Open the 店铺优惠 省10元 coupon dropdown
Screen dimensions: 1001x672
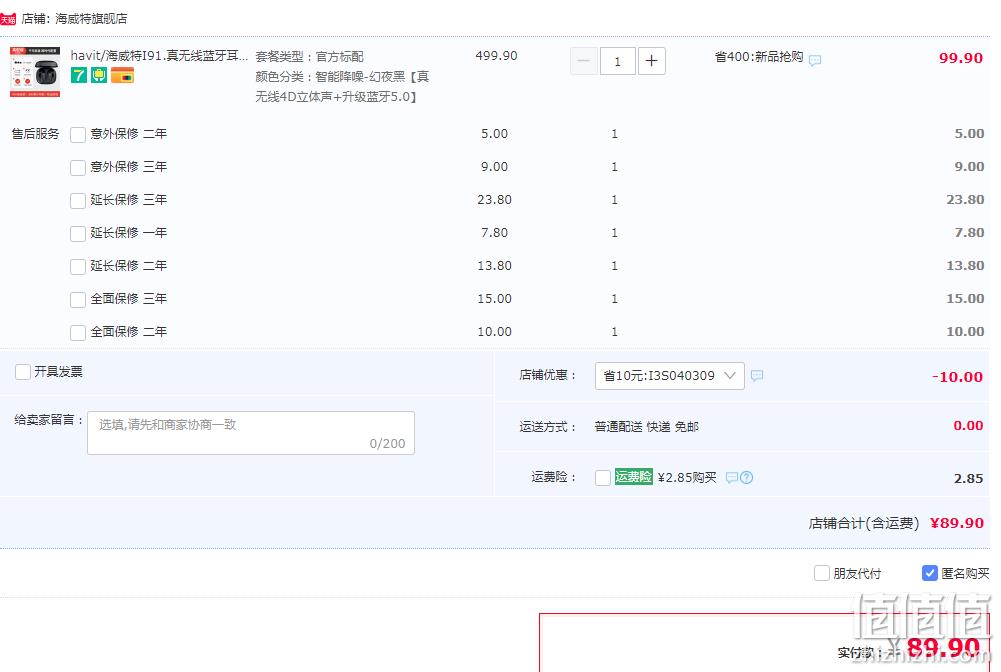pyautogui.click(x=669, y=376)
